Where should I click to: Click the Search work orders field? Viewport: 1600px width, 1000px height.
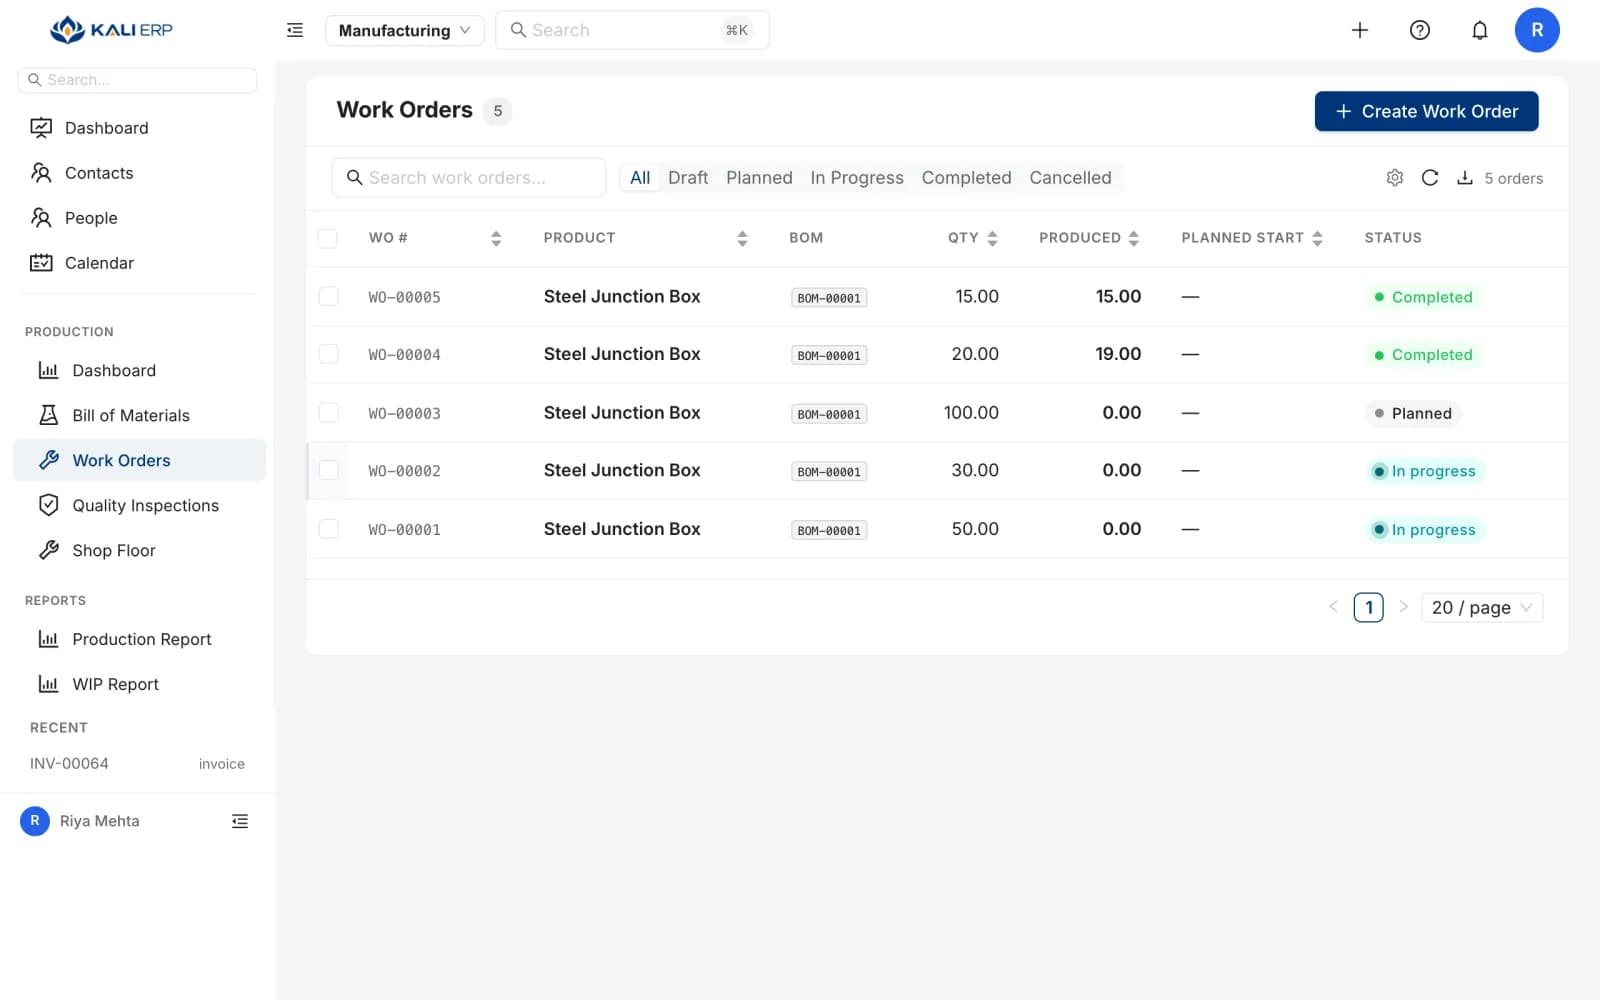pyautogui.click(x=468, y=177)
